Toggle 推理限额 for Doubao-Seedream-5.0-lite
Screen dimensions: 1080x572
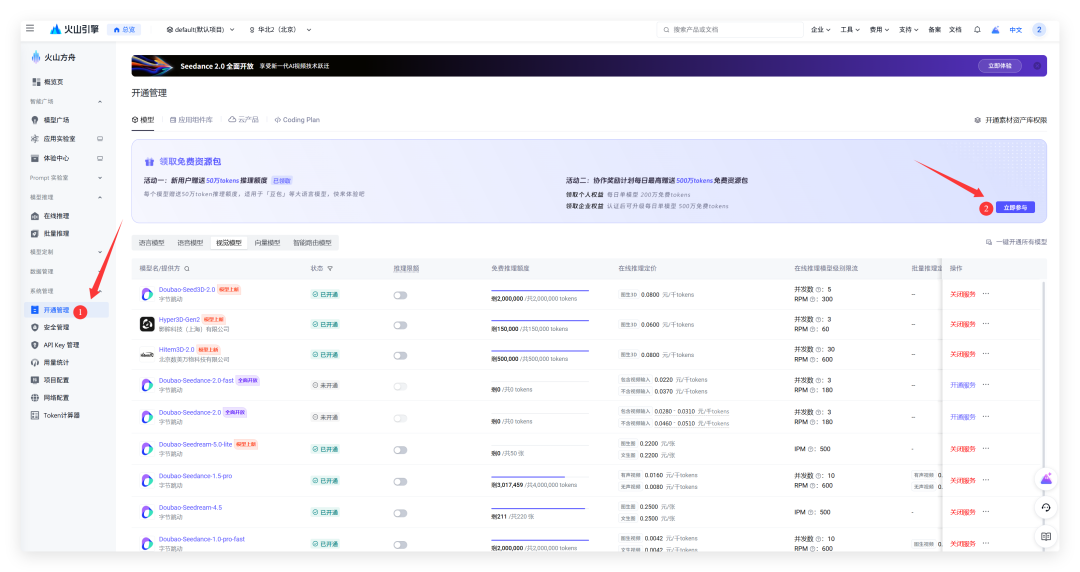coord(400,450)
